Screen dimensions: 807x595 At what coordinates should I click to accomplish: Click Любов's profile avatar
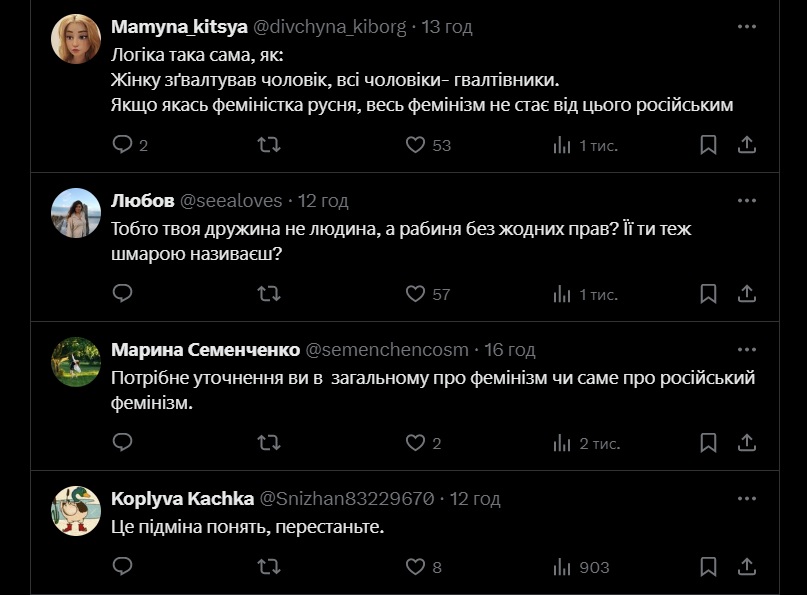(76, 213)
